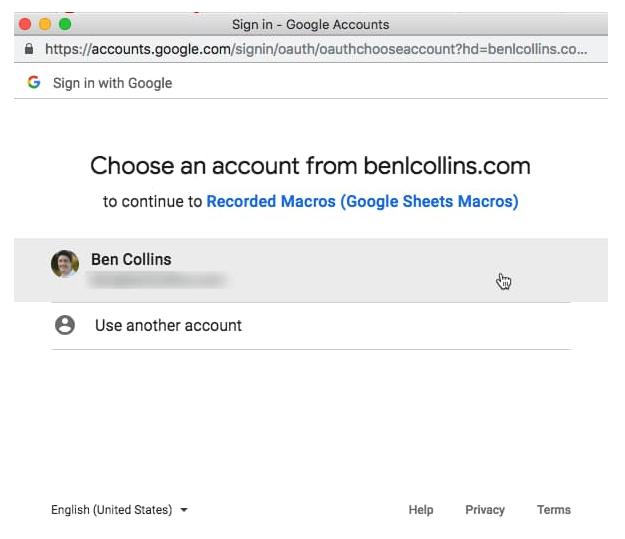Viewport: 625px width, 539px height.
Task: Click the blurred email under Ben Collins
Action: (x=156, y=281)
